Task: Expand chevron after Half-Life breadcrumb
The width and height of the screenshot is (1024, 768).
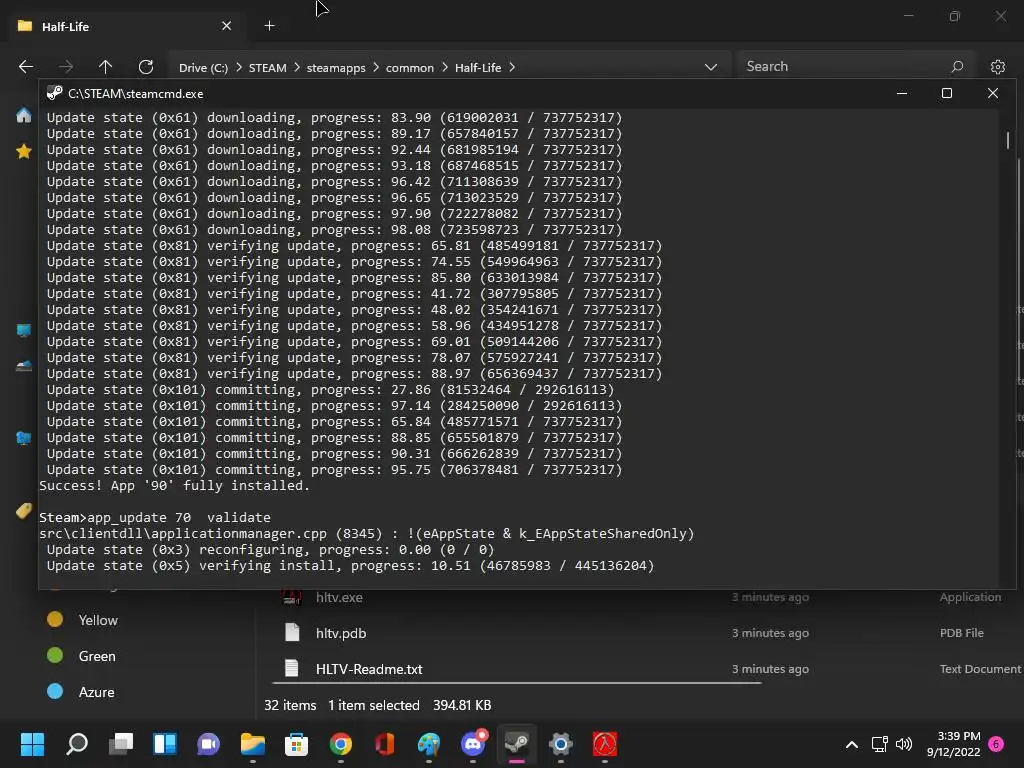Action: 512,67
